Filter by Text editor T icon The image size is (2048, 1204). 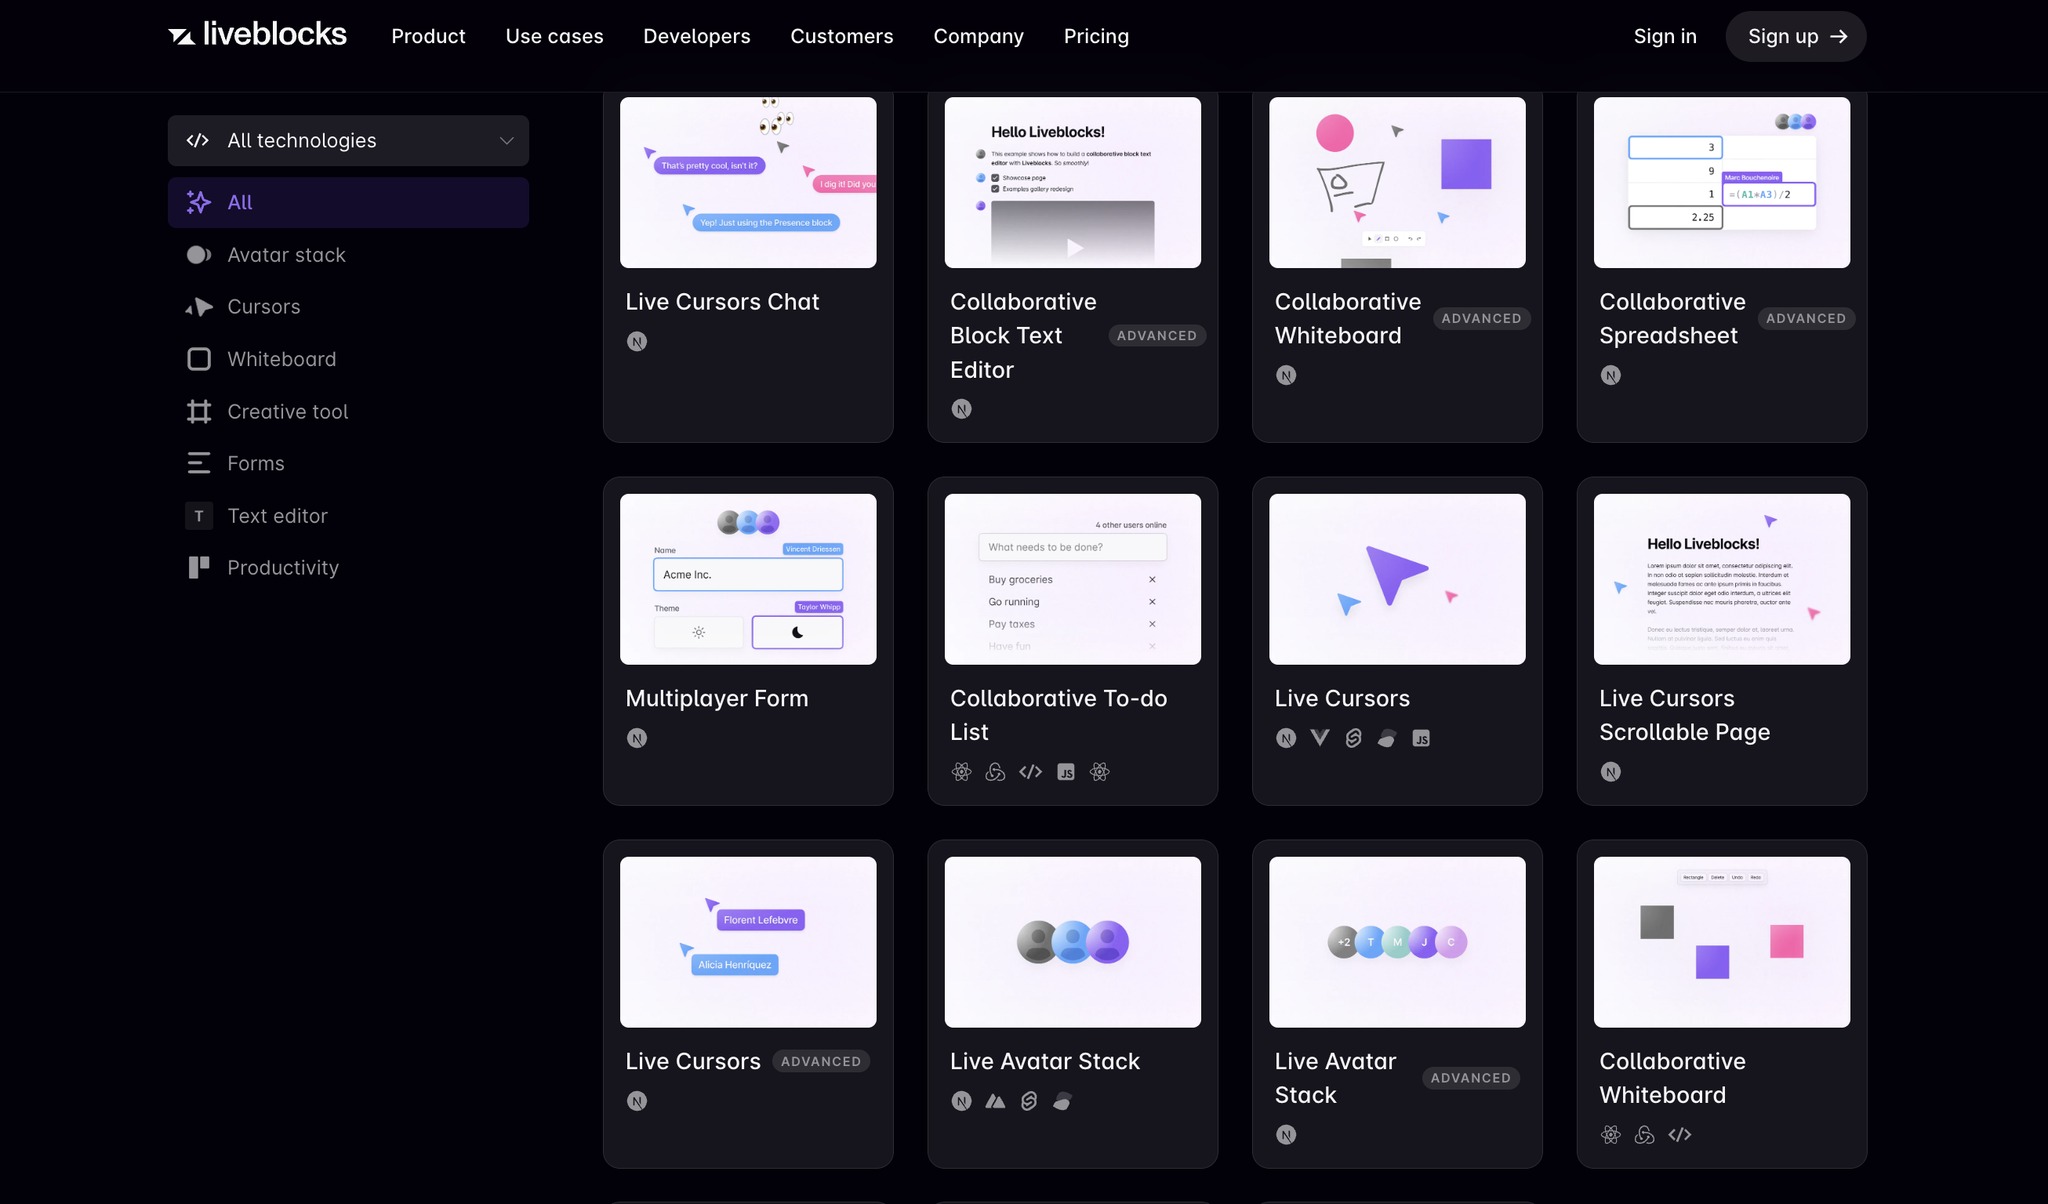click(199, 516)
